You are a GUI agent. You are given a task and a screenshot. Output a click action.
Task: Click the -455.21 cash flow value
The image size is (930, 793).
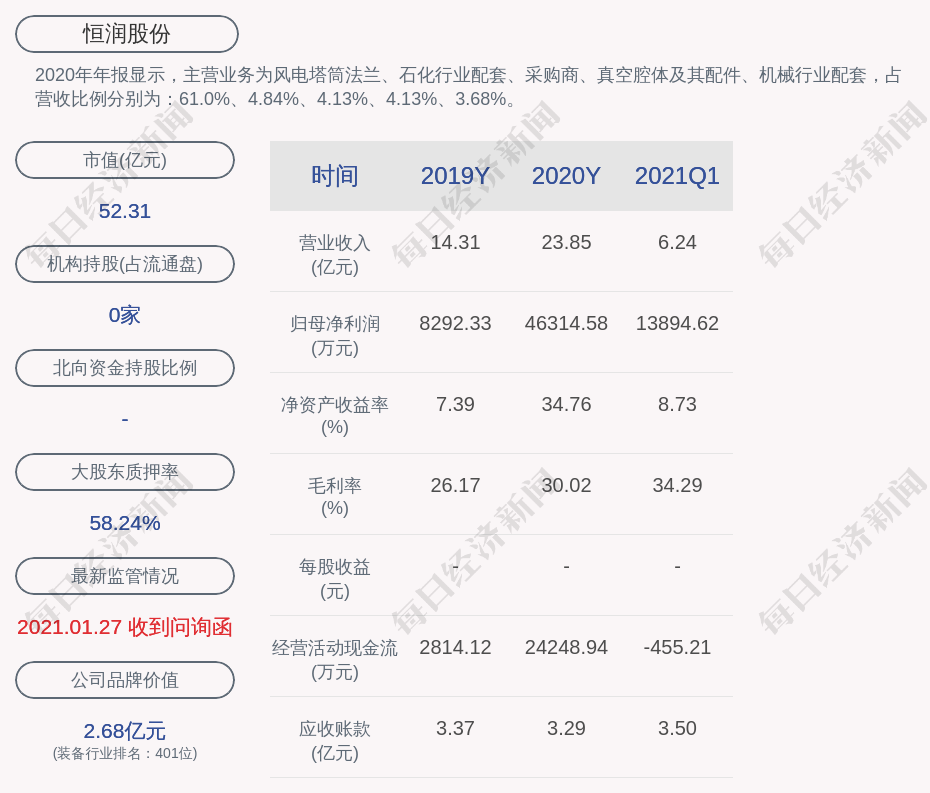pyautogui.click(x=677, y=648)
